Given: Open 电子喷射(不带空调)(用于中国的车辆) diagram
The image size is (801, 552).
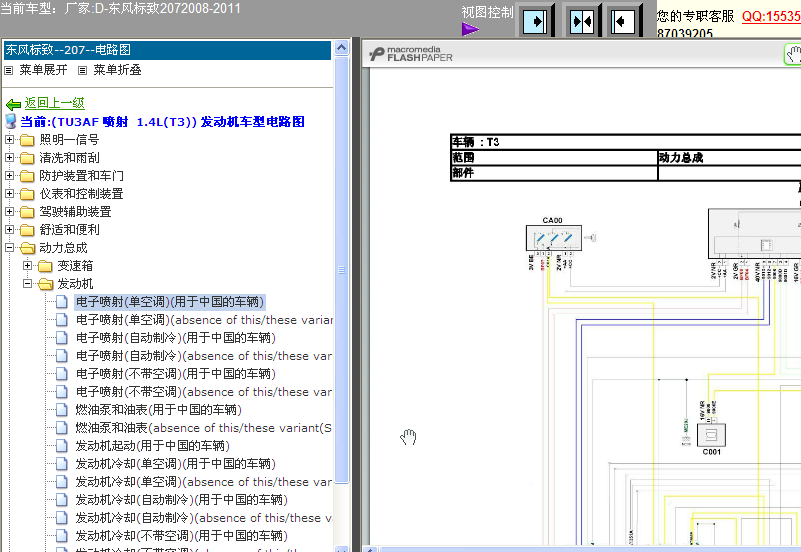Looking at the screenshot, I should pos(176,374).
